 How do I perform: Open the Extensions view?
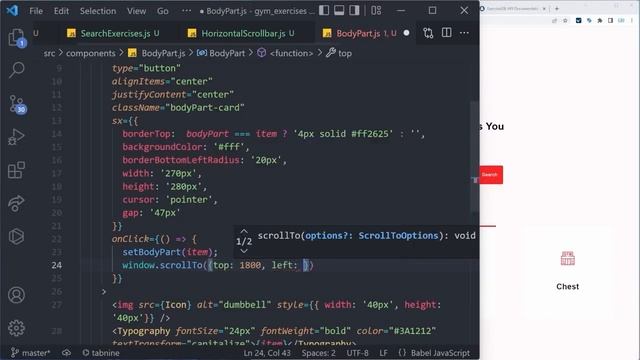(16, 170)
